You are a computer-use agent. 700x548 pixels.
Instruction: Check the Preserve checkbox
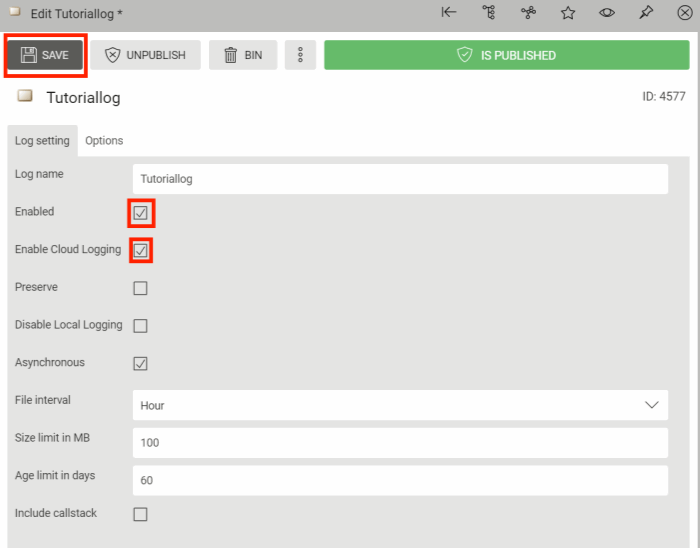tap(141, 288)
